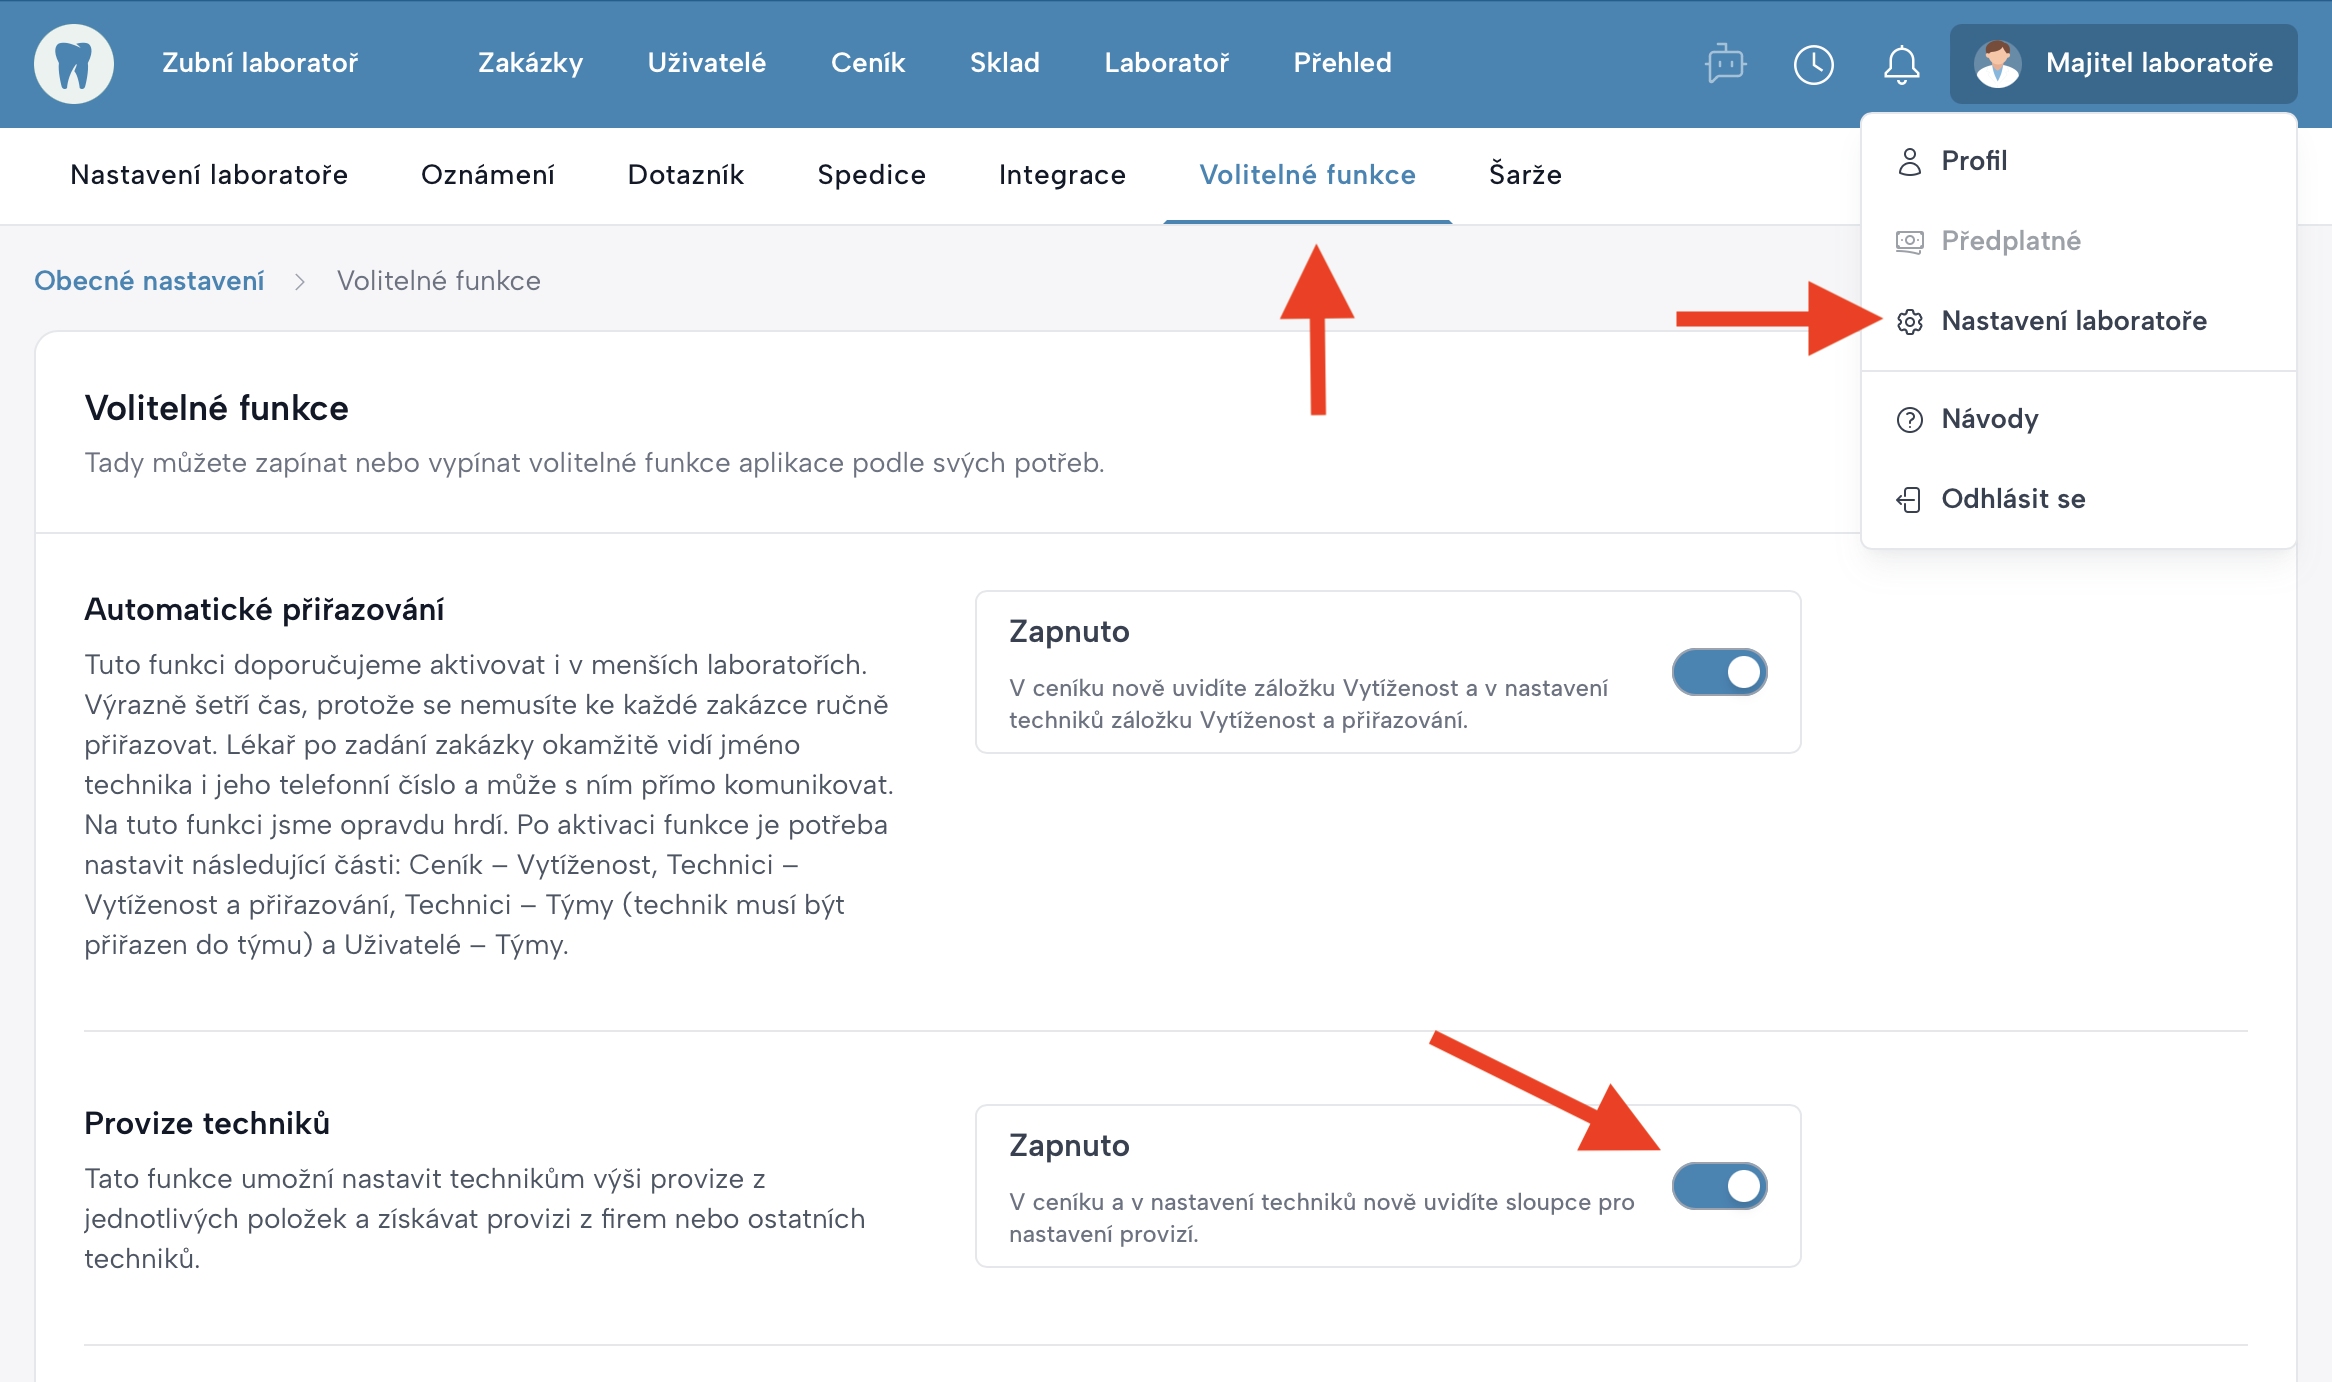Open the Šarže tab
Screen dimensions: 2332x1382
(x=1525, y=175)
